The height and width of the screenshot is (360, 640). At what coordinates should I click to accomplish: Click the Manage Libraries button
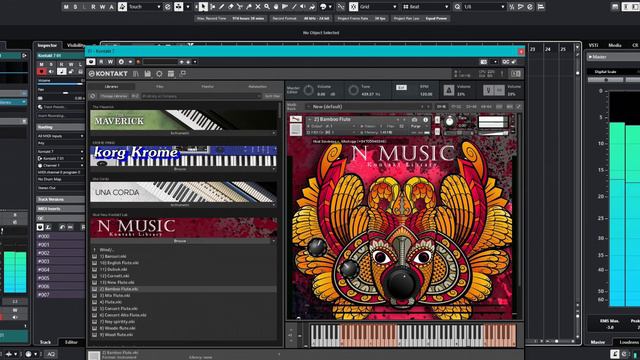114,96
